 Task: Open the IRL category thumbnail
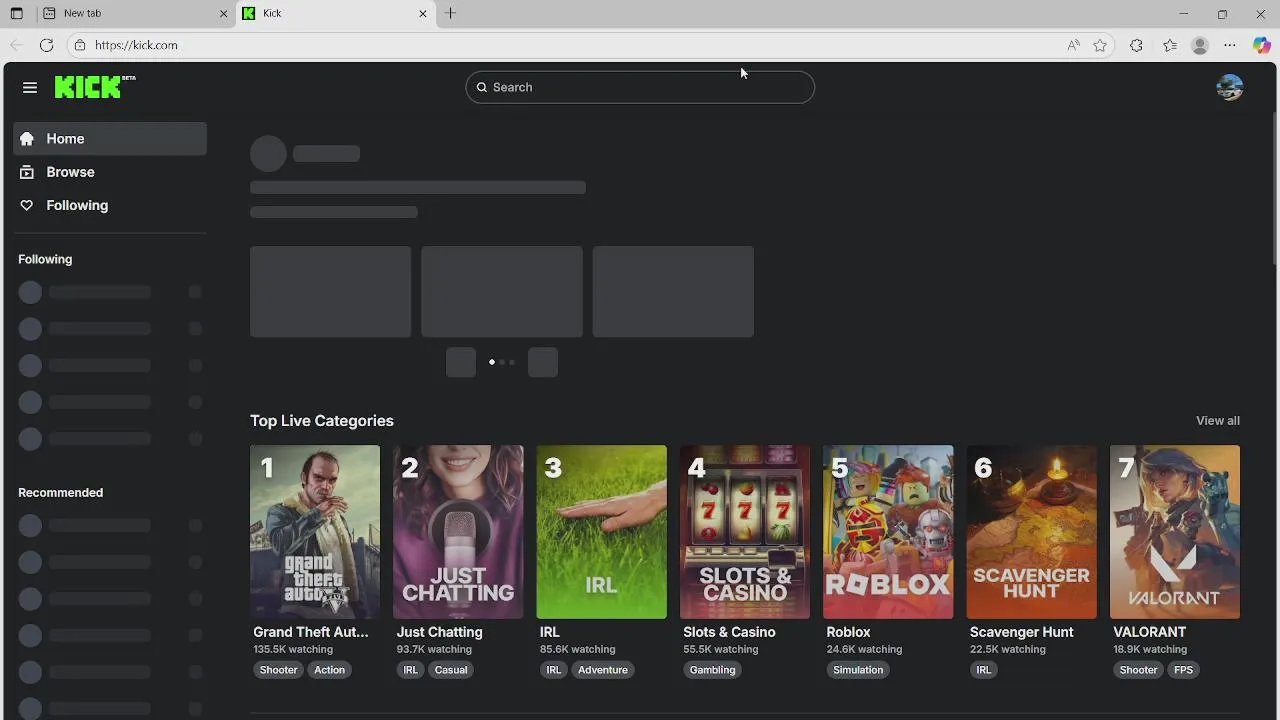click(601, 532)
